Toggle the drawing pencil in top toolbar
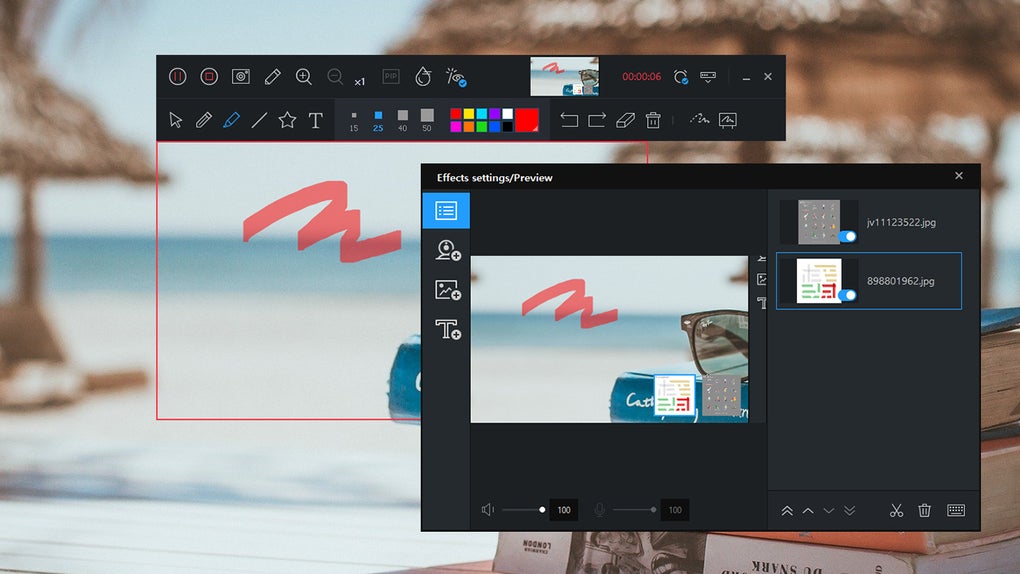The width and height of the screenshot is (1020, 574). pos(273,77)
